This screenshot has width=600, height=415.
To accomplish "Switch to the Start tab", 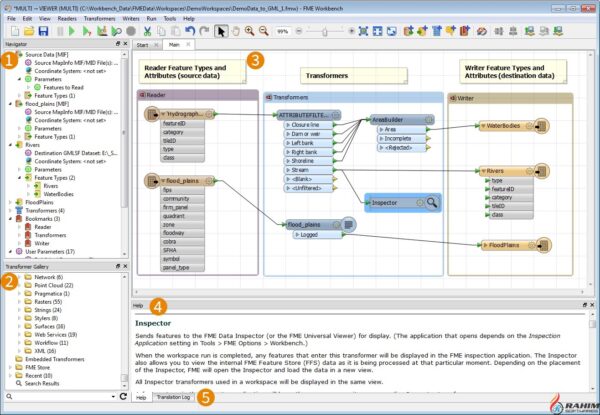I will click(x=142, y=45).
